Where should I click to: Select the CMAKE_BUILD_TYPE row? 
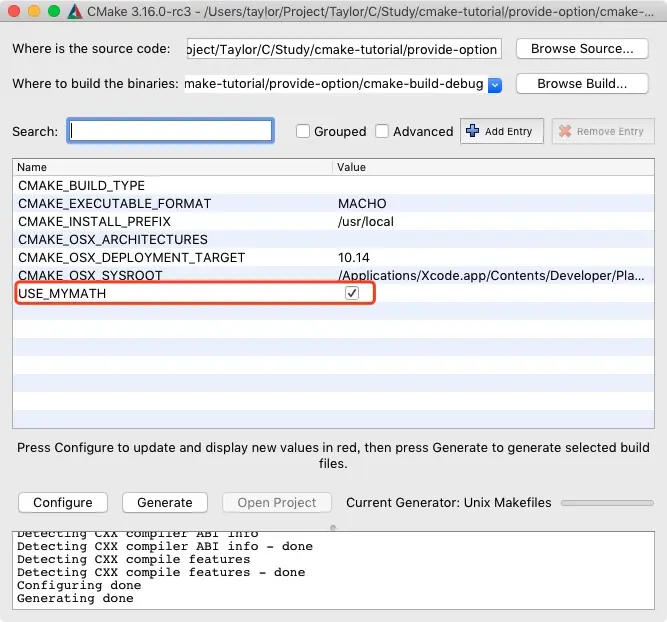click(334, 185)
